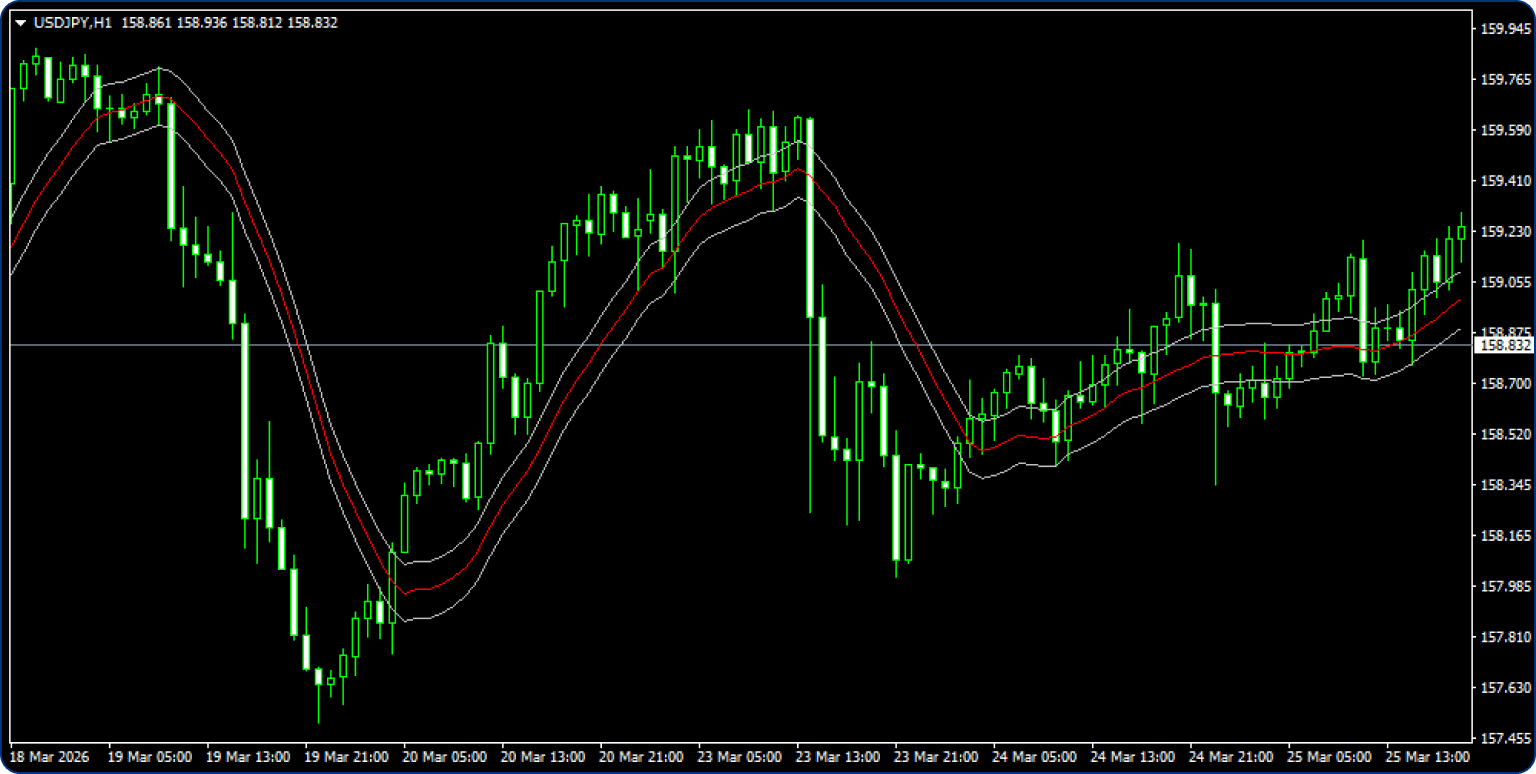Click the 157.455 label on price axis
The height and width of the screenshot is (774, 1536).
1504,738
